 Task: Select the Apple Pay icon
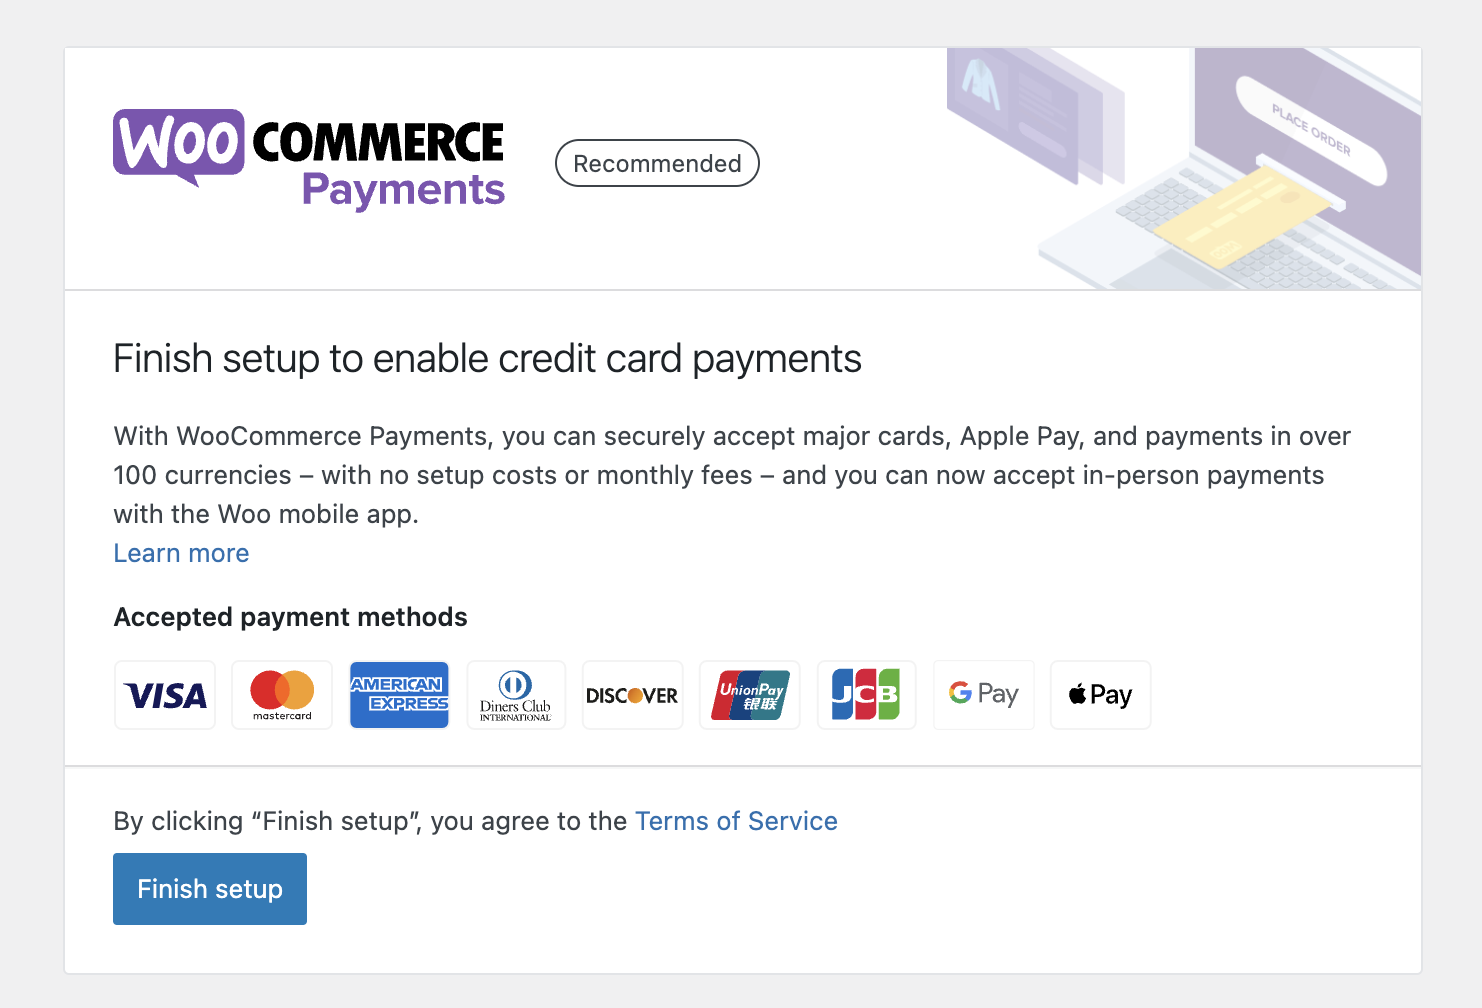click(1100, 695)
